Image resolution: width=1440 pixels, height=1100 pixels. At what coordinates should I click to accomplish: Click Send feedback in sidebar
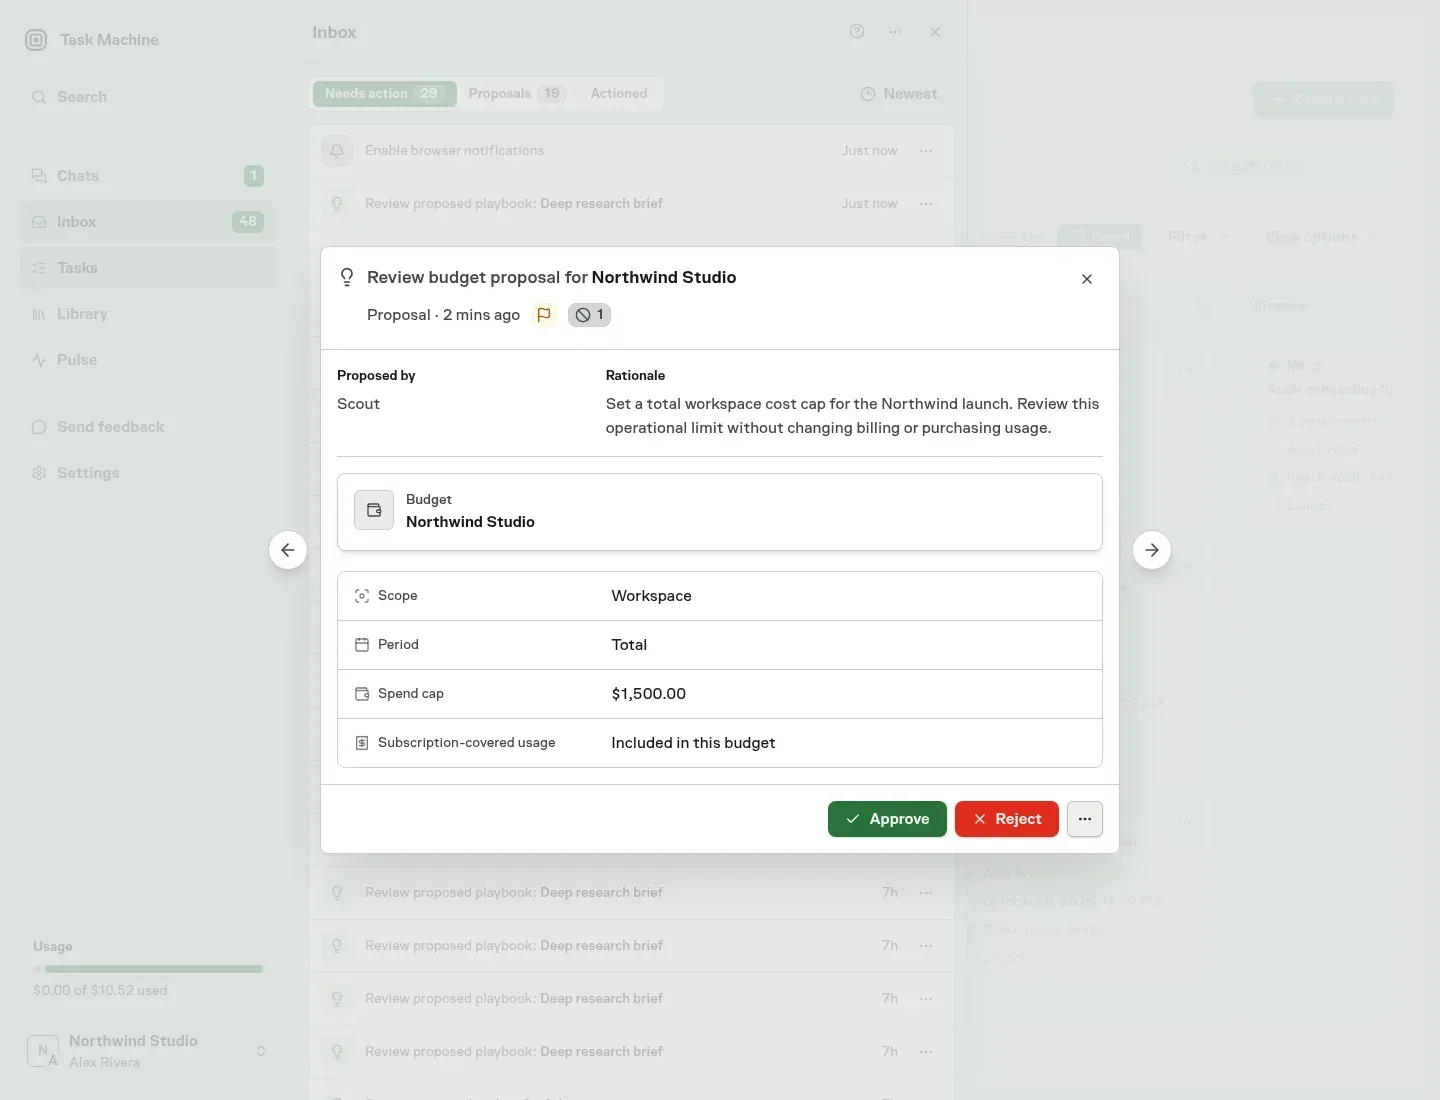tap(147, 427)
